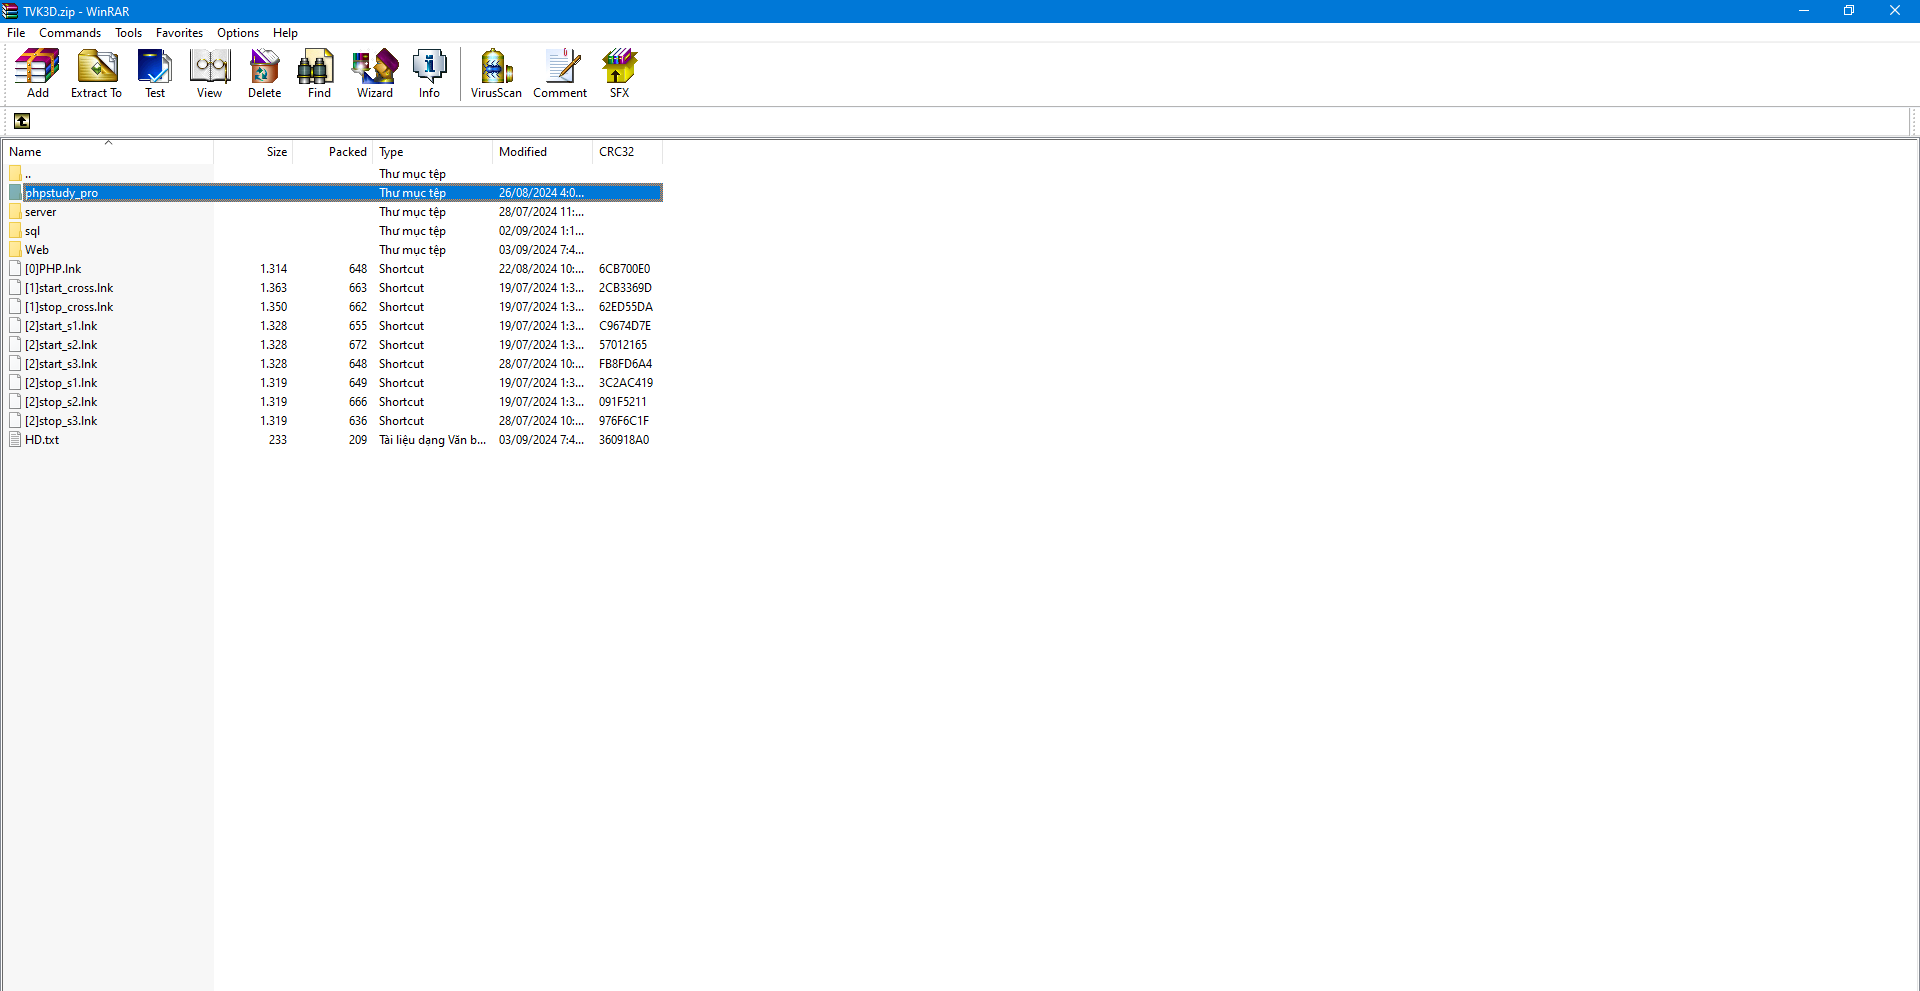Click the View file toolbar icon
This screenshot has width=1920, height=991.
[210, 73]
